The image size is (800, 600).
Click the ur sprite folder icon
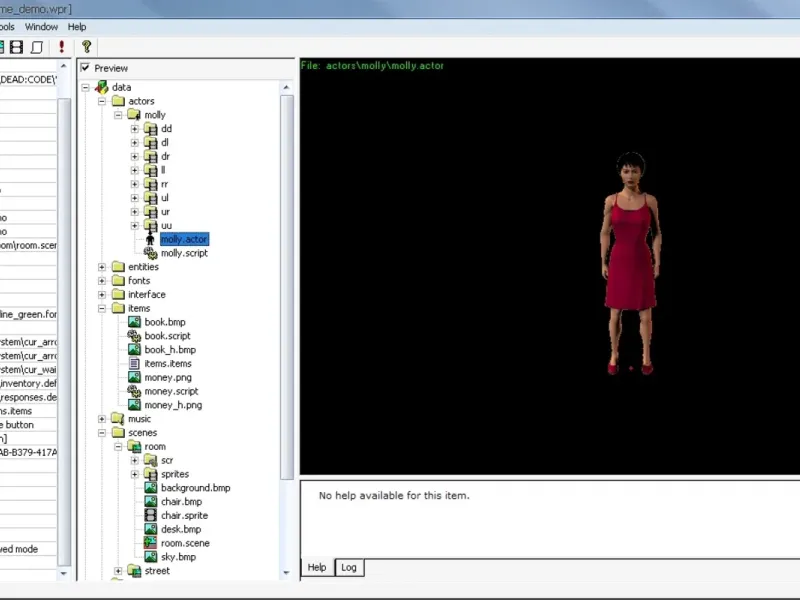pos(151,212)
